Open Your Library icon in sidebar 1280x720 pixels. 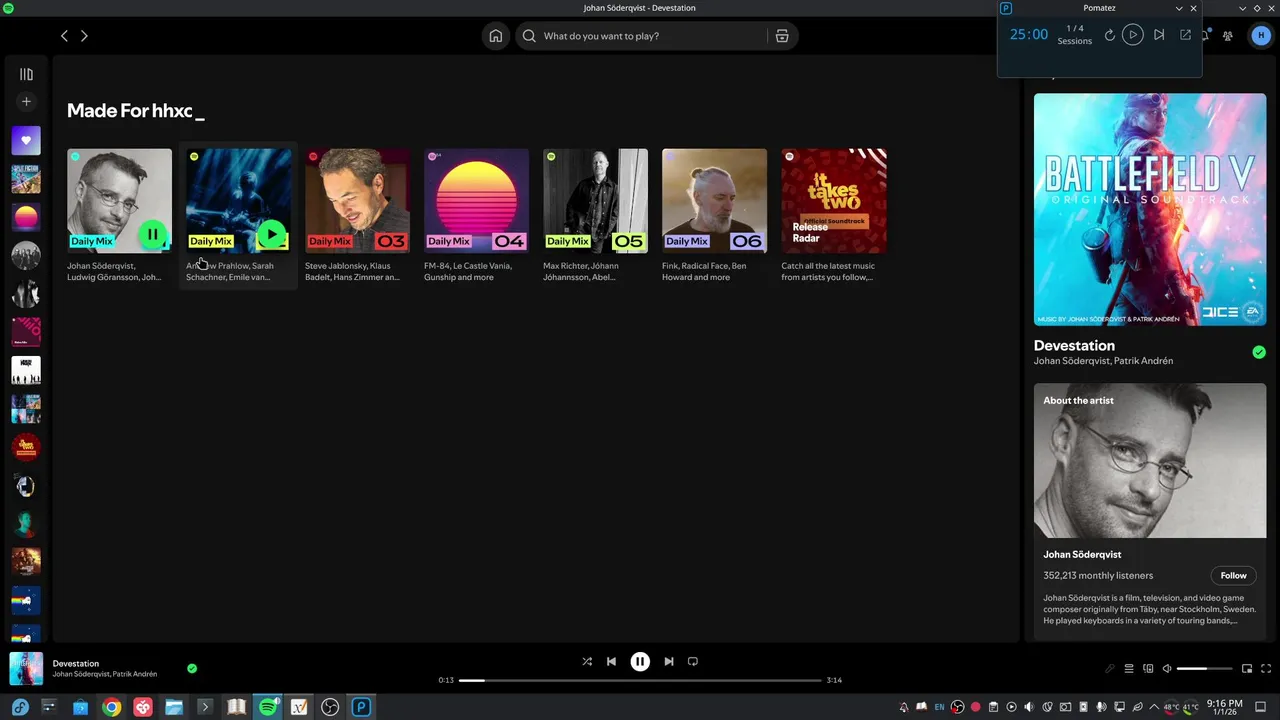tap(26, 74)
